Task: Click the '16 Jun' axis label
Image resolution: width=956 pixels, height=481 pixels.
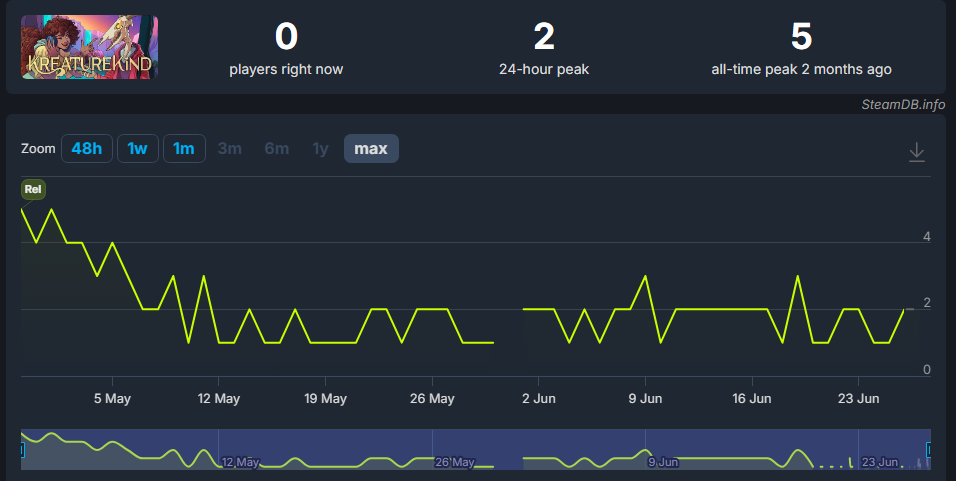Action: (x=752, y=399)
